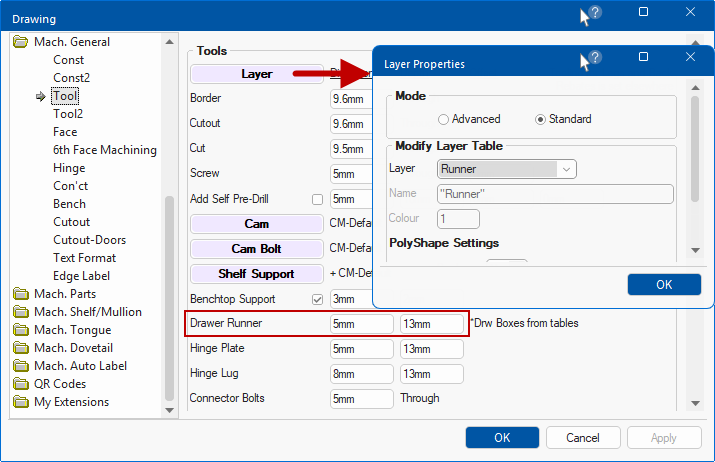
Task: Open the Hinge page in the tree
Action: pos(69,168)
